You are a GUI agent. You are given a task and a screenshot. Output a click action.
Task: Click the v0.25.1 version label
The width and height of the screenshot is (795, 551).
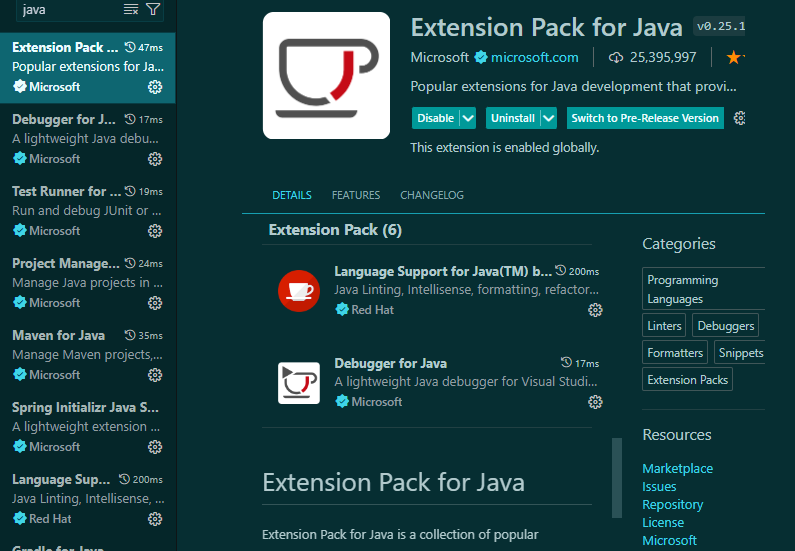point(720,26)
